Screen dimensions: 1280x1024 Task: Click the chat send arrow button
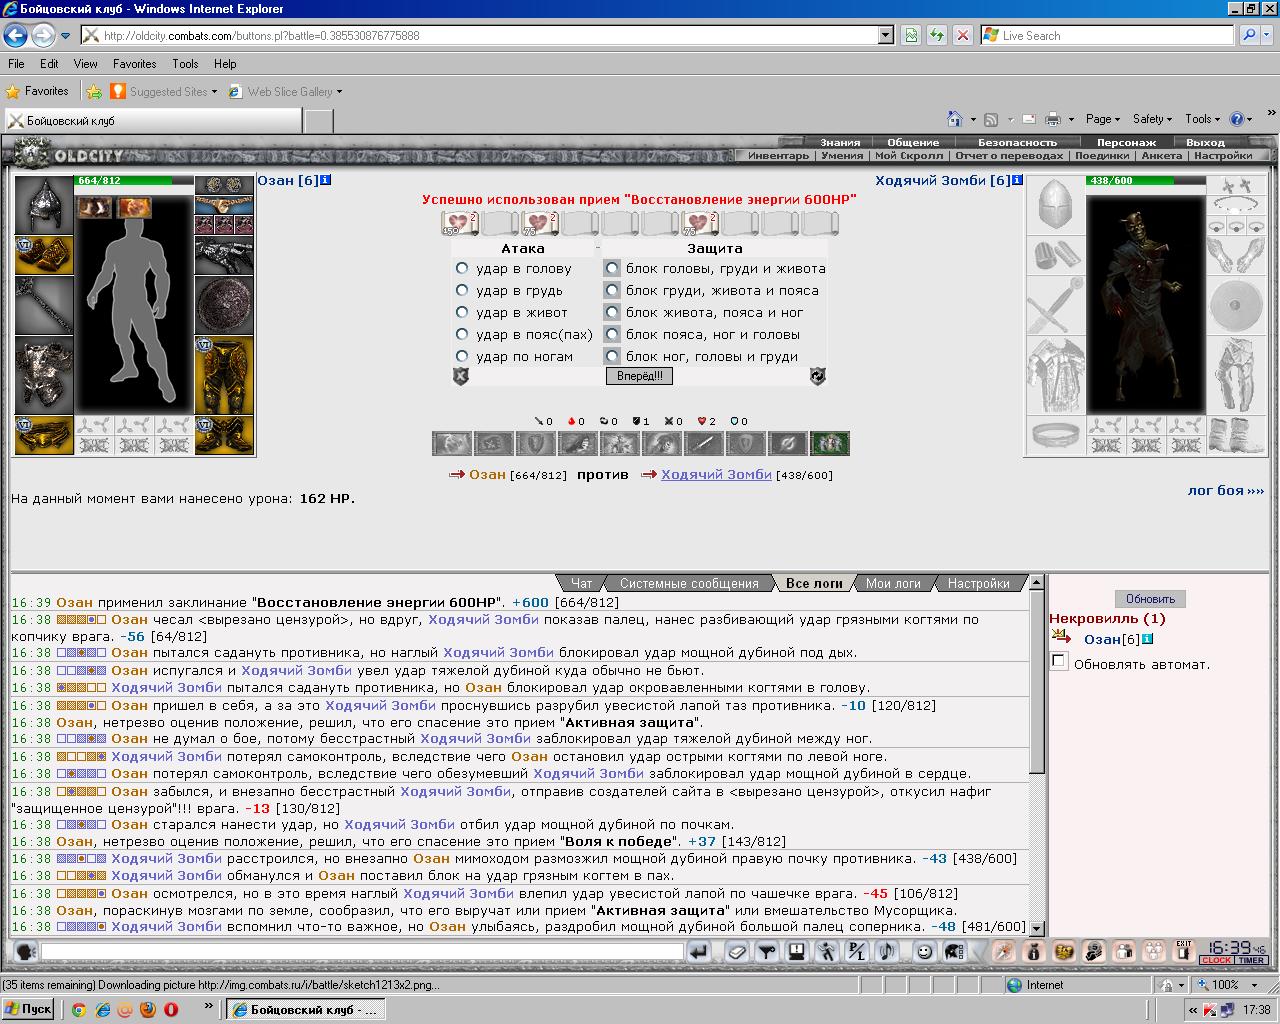click(x=700, y=951)
